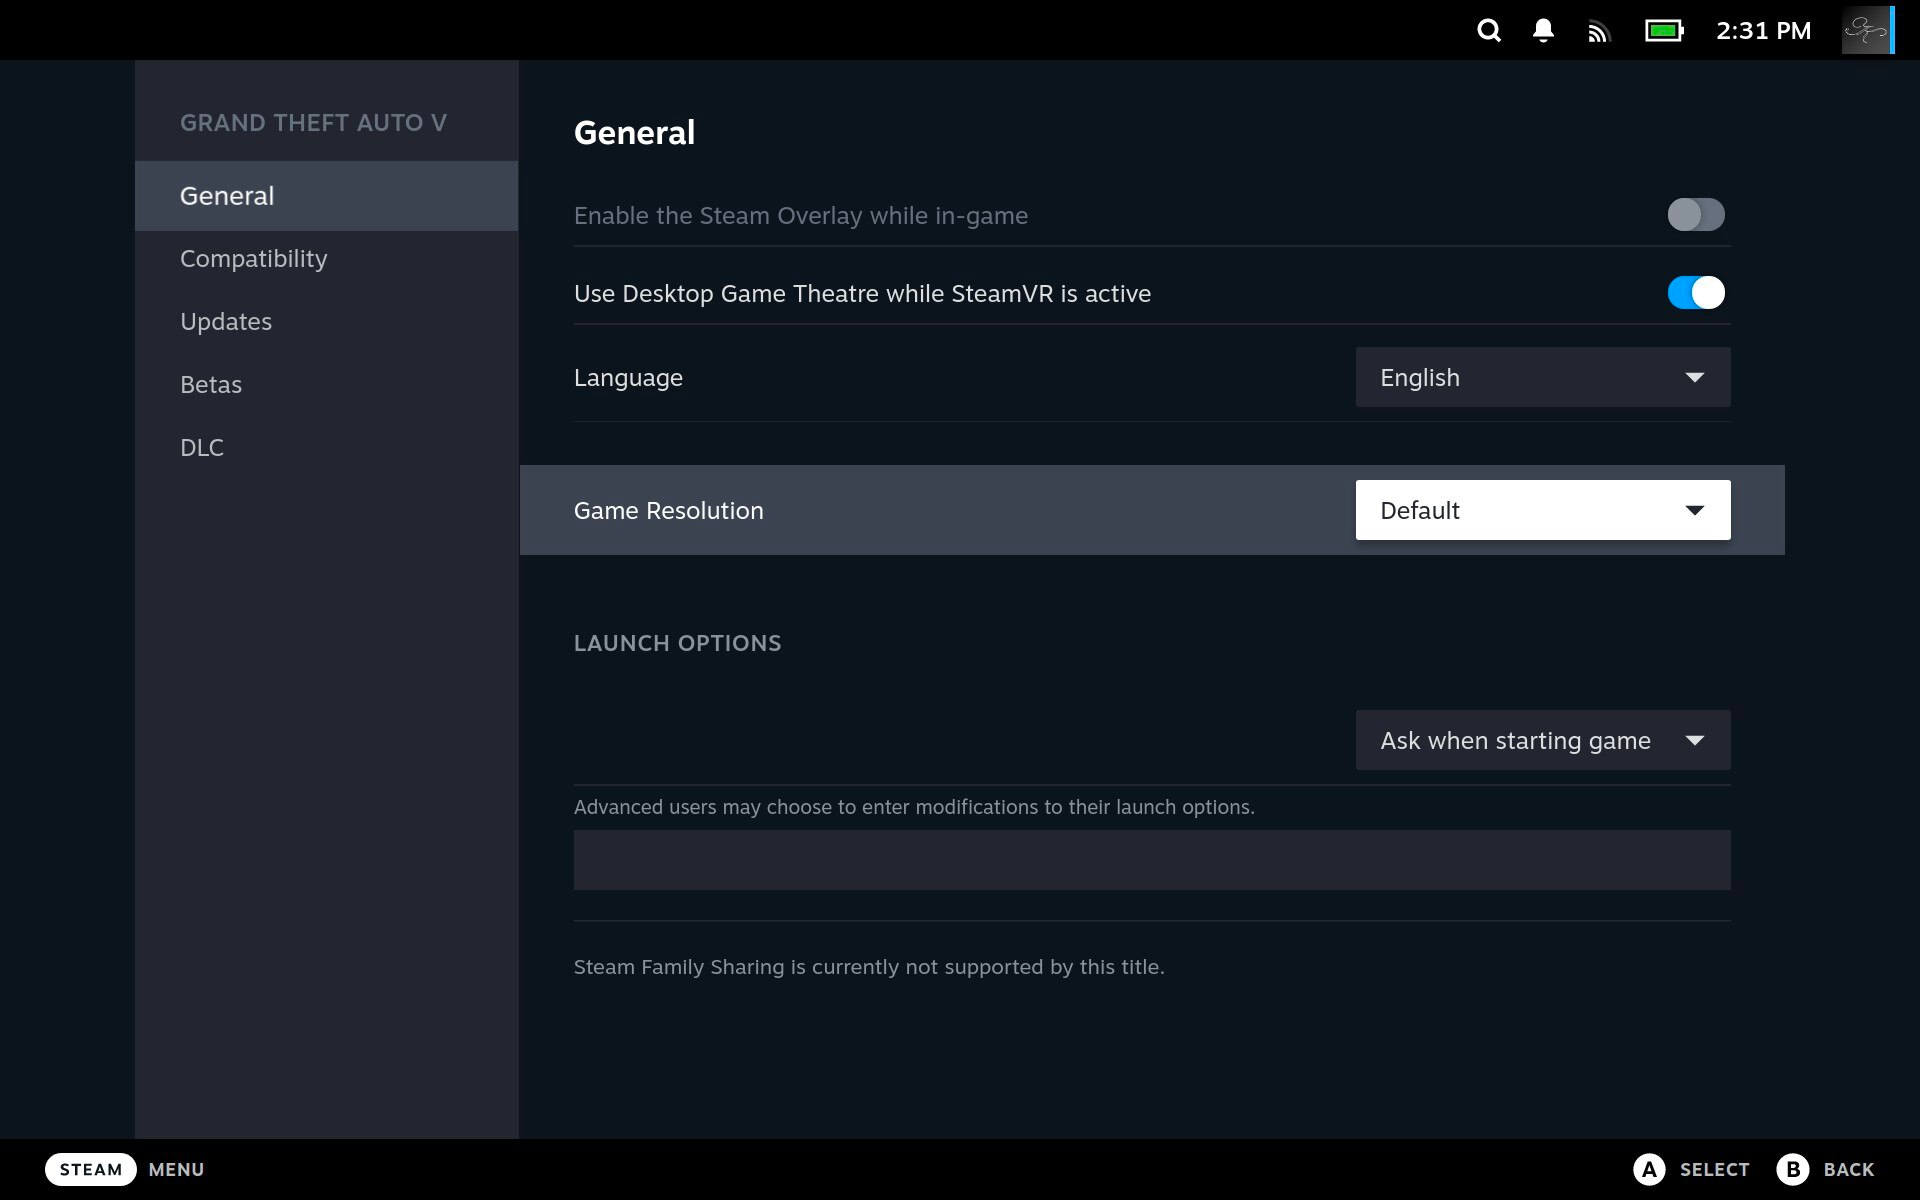Click the GRAND THEFT AUTO V title
1920x1200 pixels.
(313, 123)
